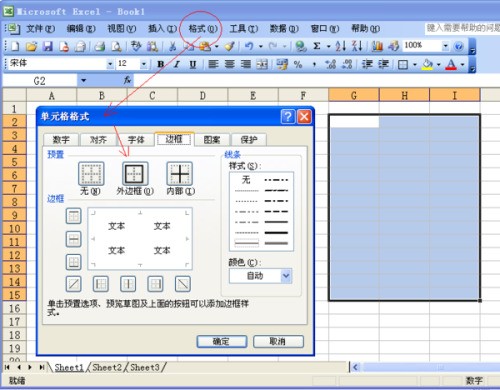The image size is (500, 390).
Task: Toggle Underline formatting button
Action: (x=193, y=64)
